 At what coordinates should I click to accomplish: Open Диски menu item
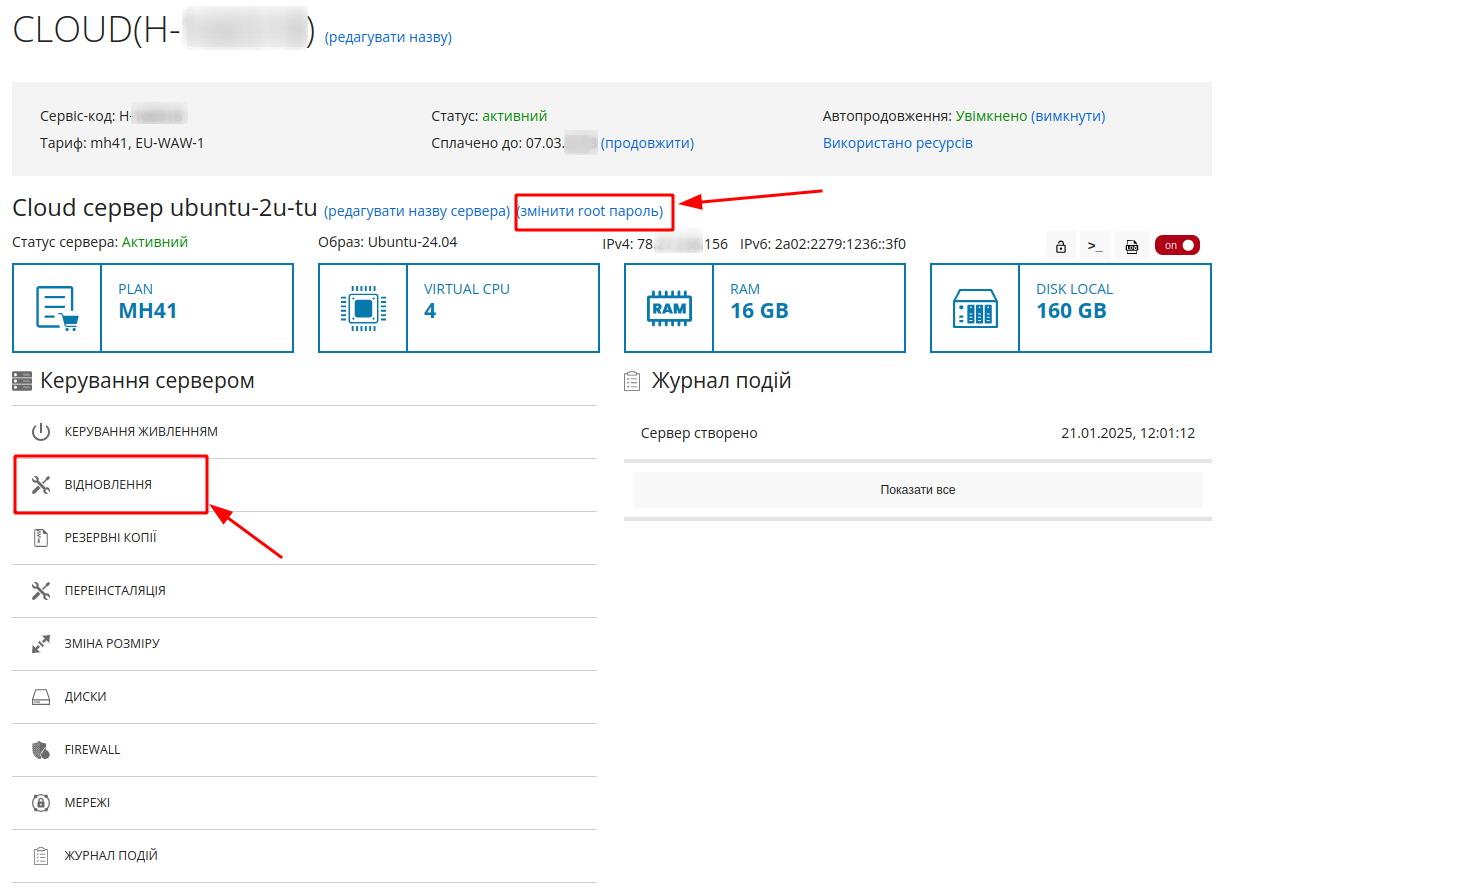click(x=304, y=697)
